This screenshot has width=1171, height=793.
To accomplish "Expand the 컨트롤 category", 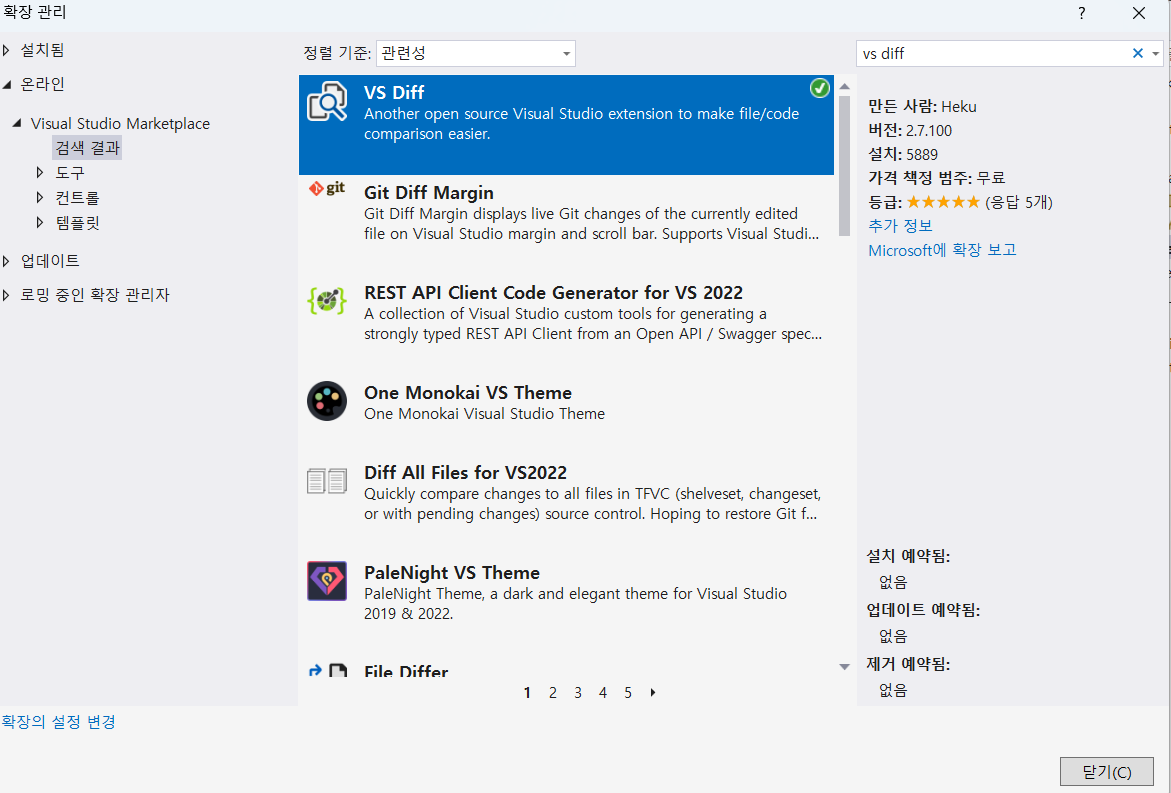I will pos(40,198).
